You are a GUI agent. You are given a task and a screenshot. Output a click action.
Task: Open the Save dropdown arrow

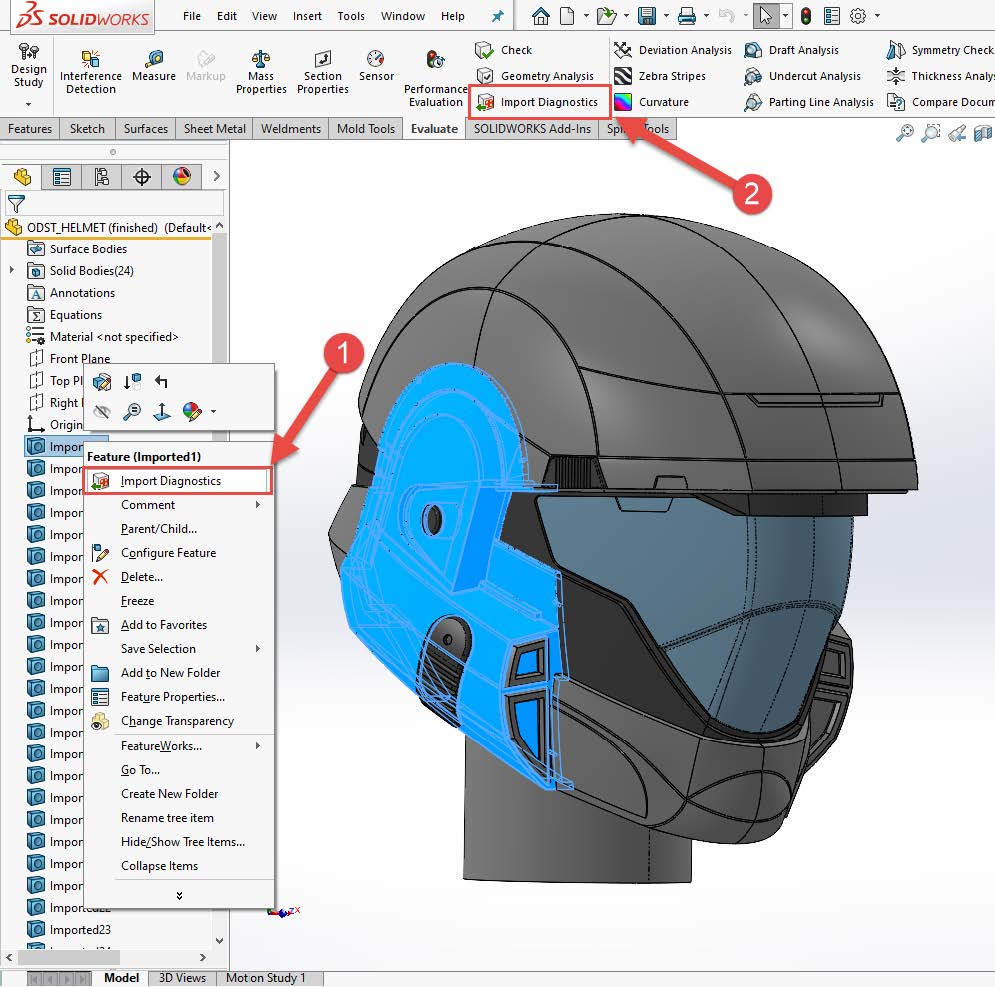(666, 16)
